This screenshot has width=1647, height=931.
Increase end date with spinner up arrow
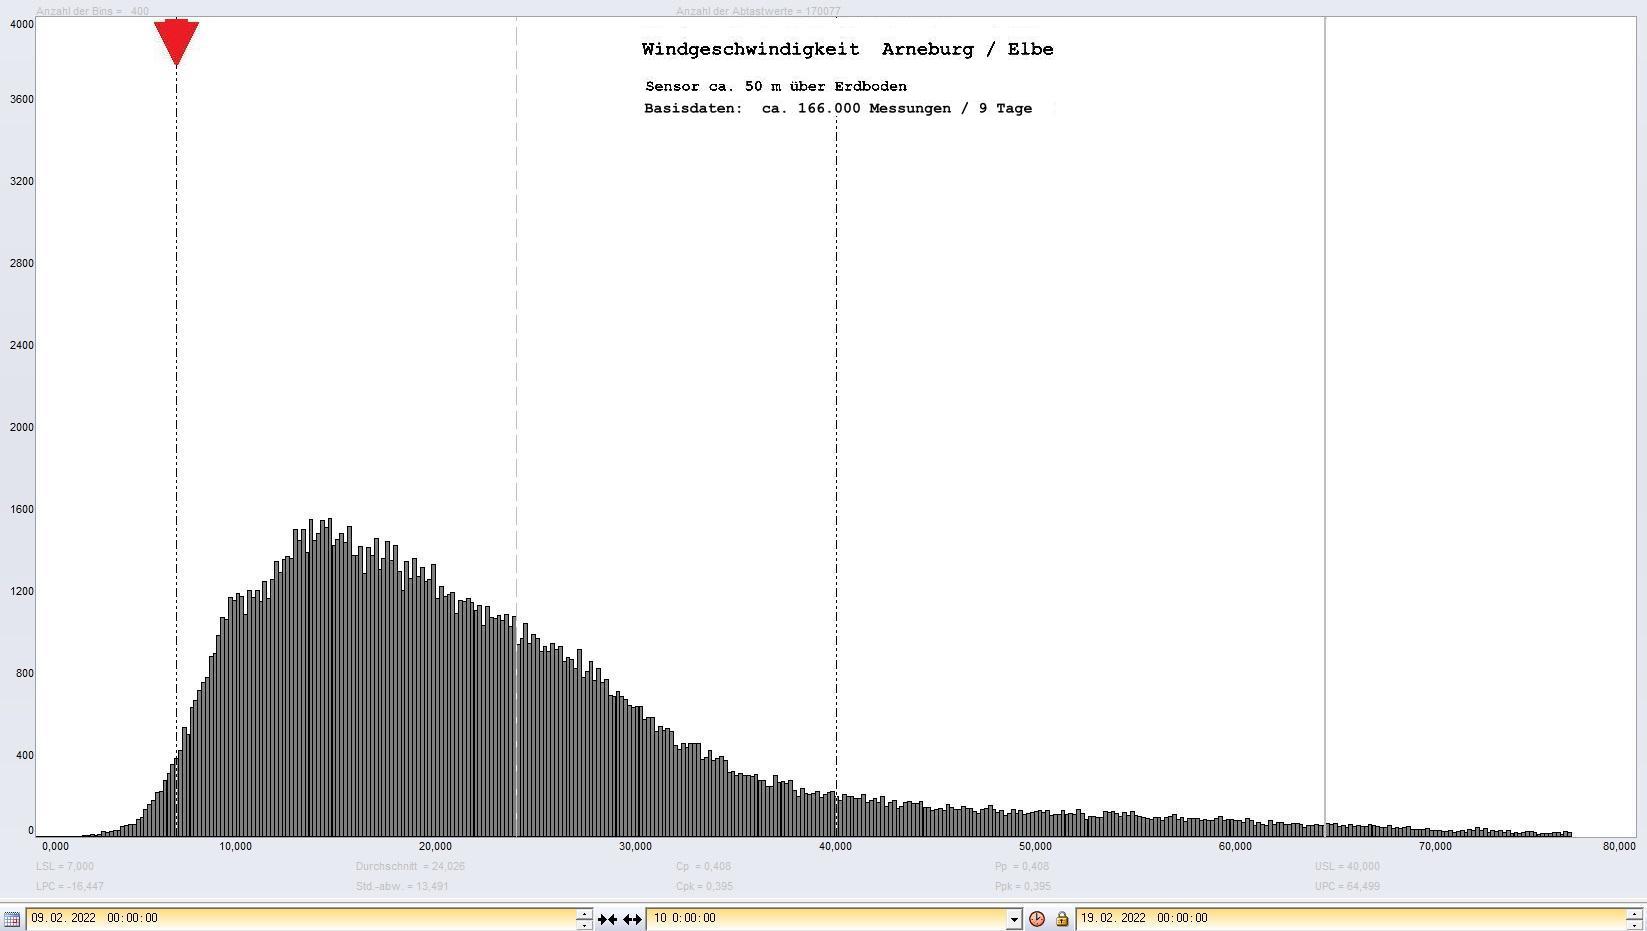click(1635, 913)
